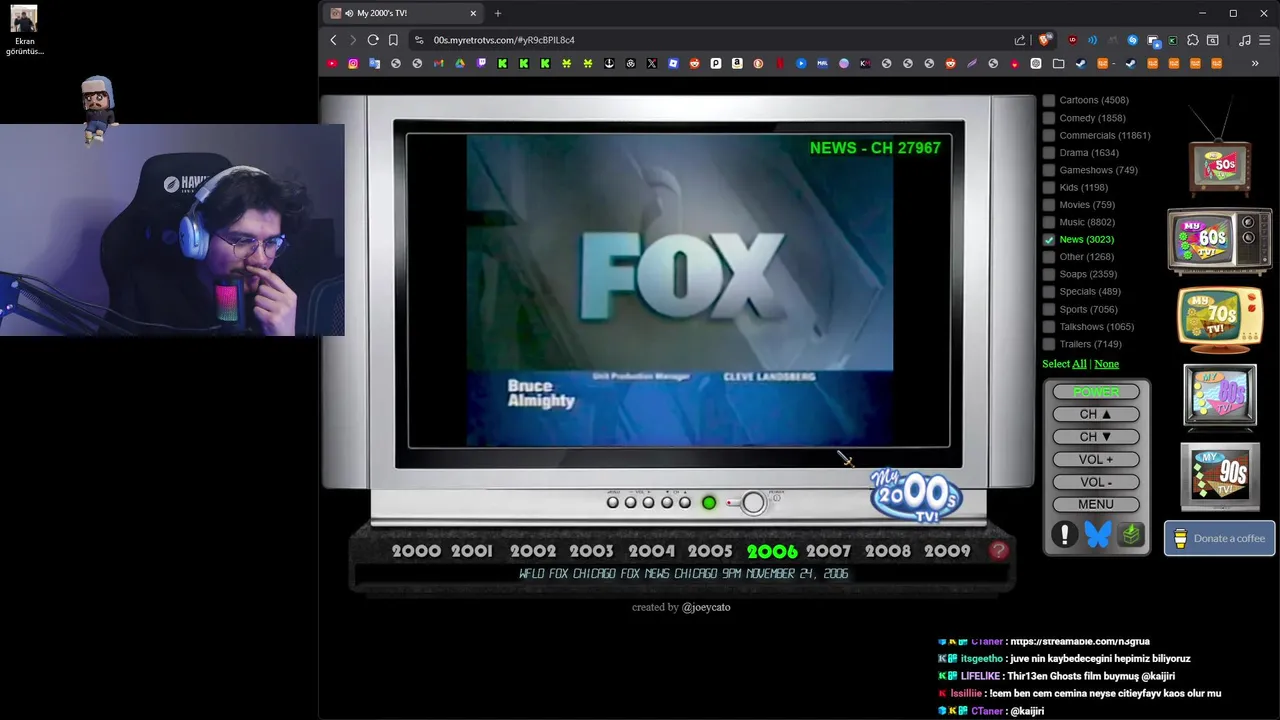Tick the Soaps (2359) checkbox
This screenshot has width=1280, height=720.
(1049, 274)
